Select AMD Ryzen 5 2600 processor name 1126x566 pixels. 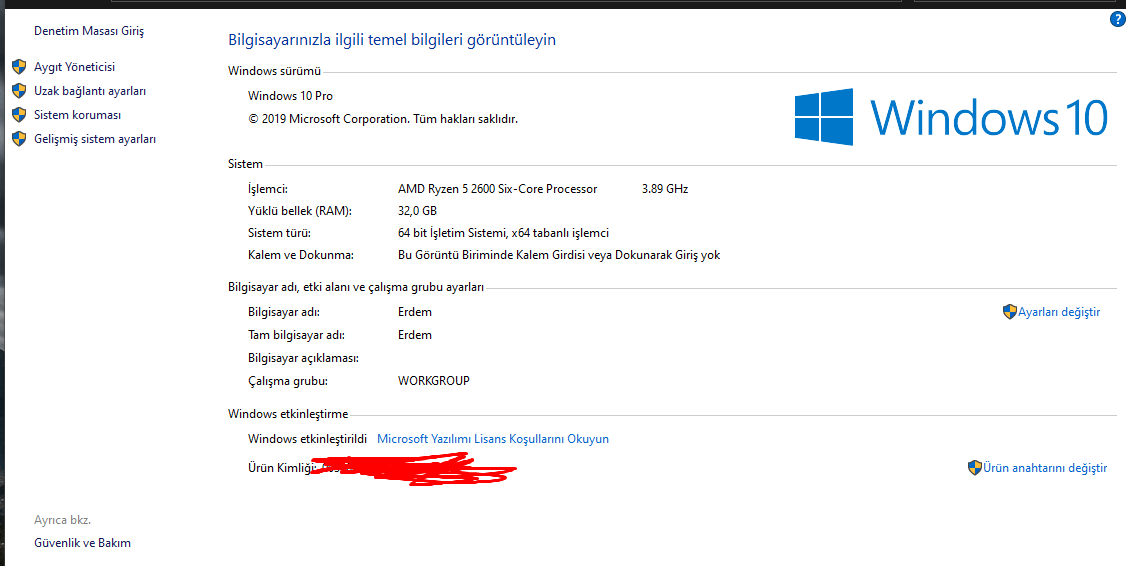pyautogui.click(x=498, y=189)
